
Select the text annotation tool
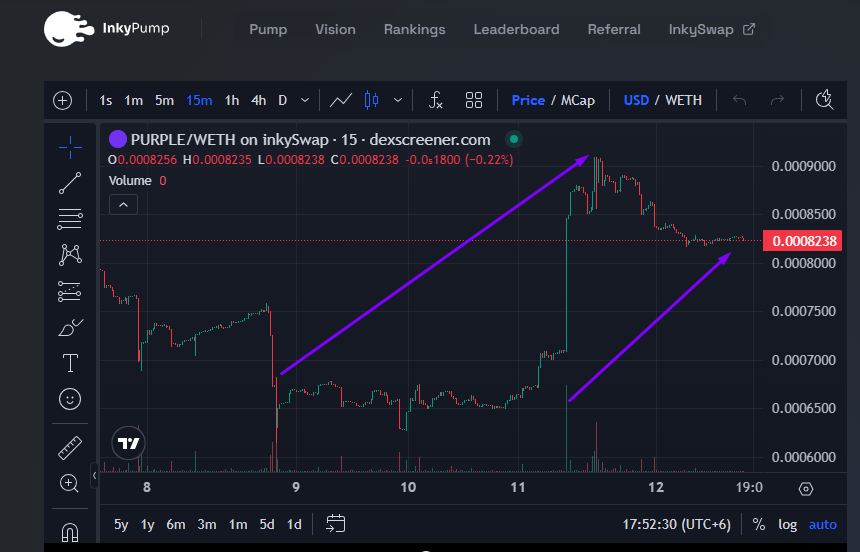70,363
